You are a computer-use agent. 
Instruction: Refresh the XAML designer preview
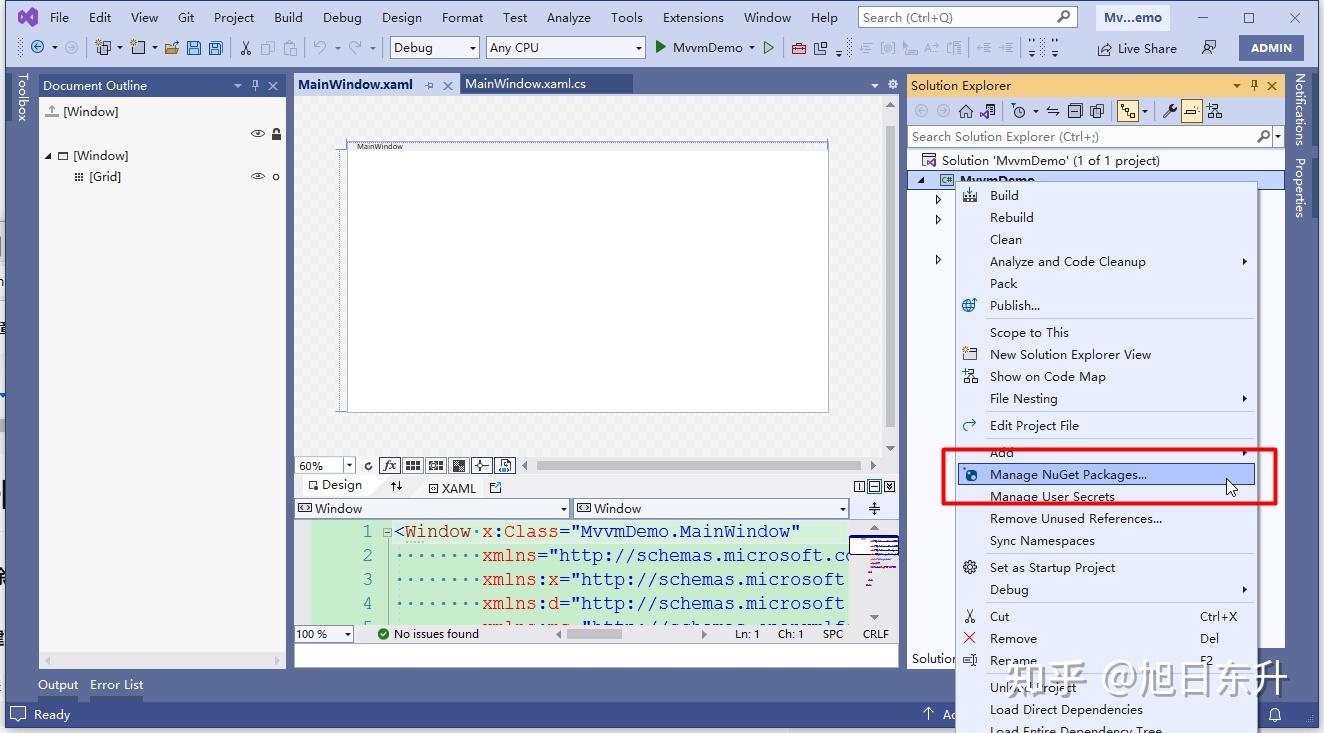(x=369, y=465)
